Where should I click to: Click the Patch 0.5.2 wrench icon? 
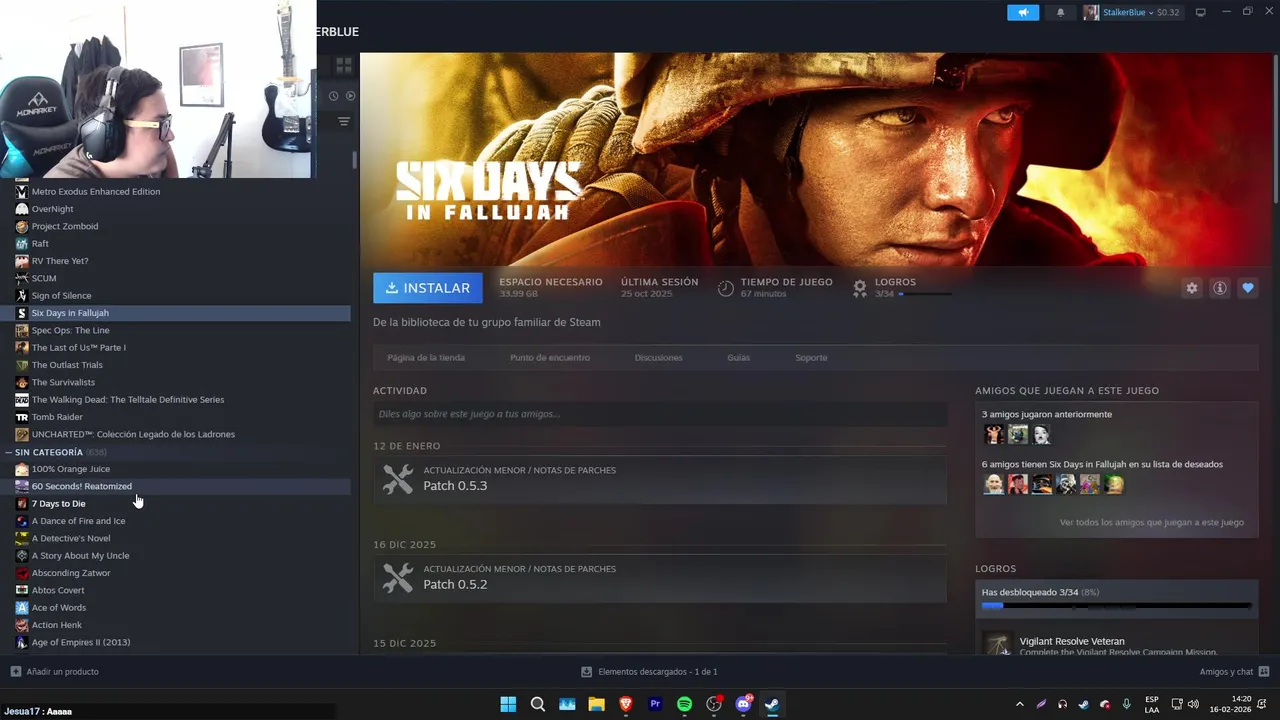coord(398,578)
